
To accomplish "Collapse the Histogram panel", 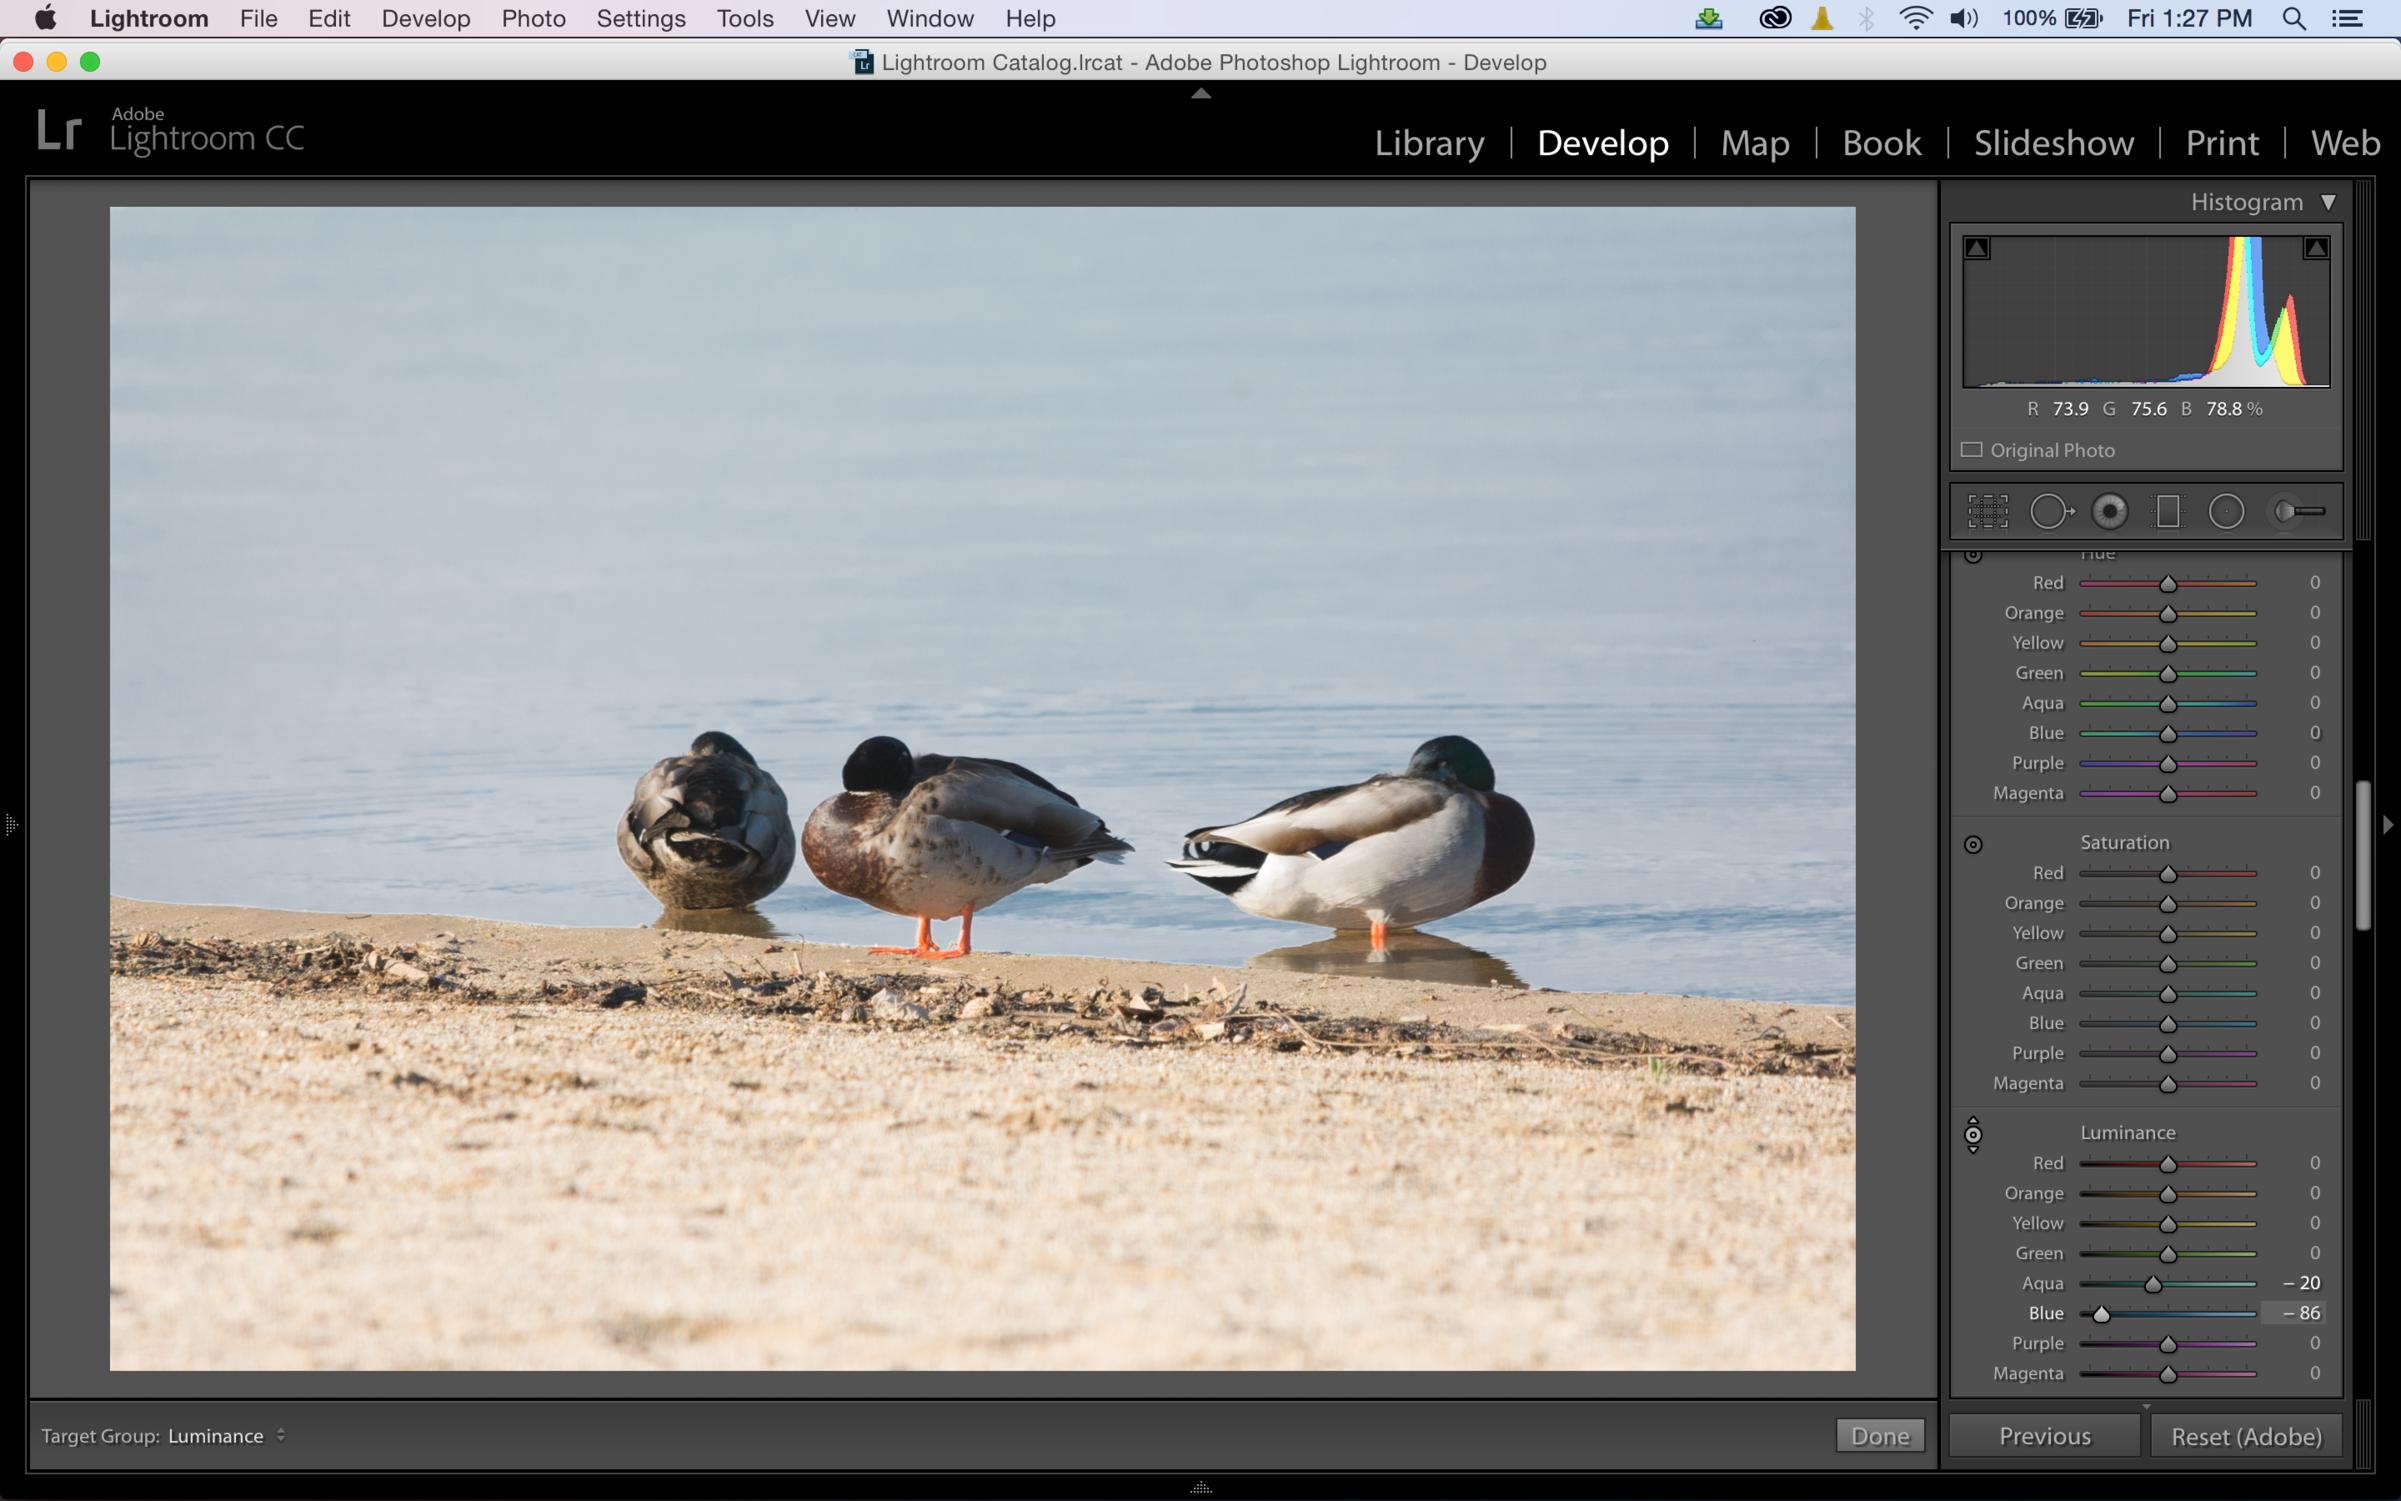I will coord(2328,203).
